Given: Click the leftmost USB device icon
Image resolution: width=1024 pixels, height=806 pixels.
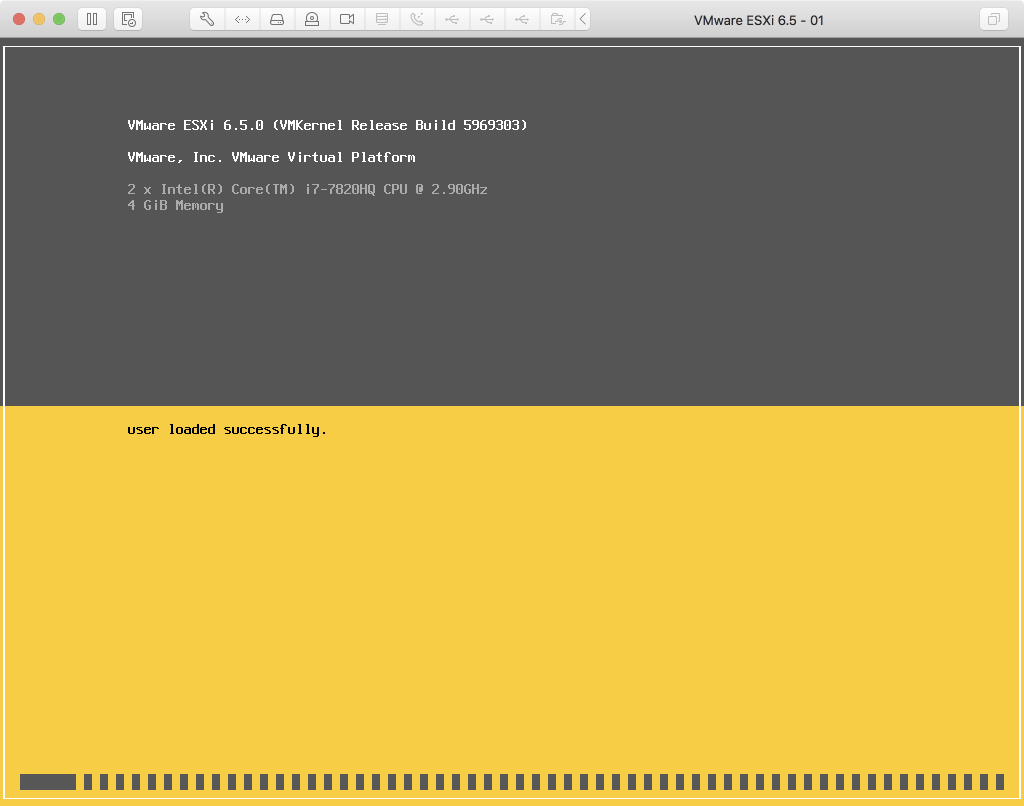Looking at the screenshot, I should 452,19.
